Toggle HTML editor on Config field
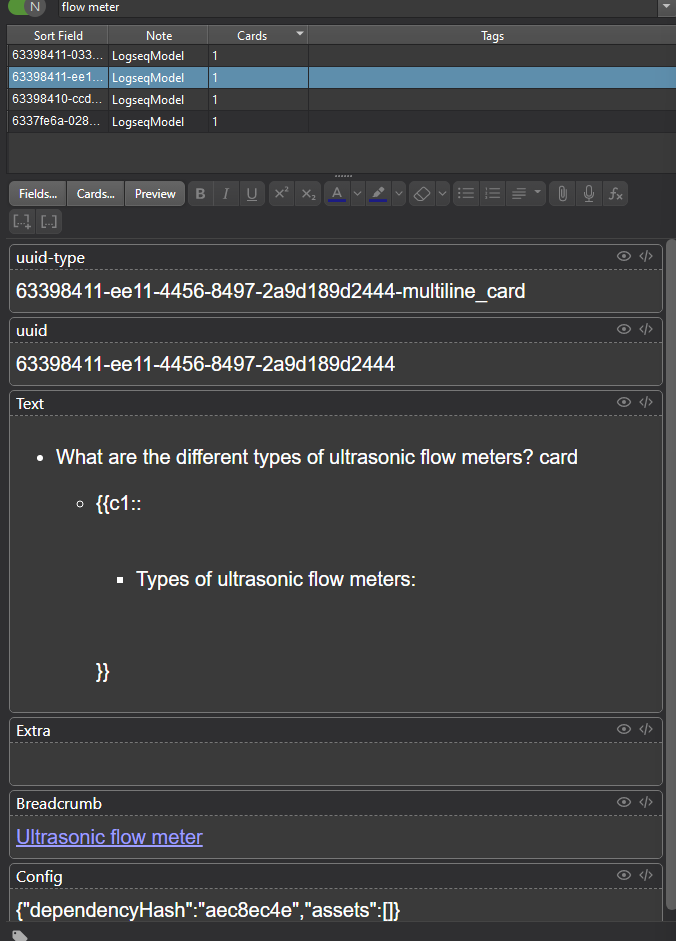The image size is (676, 941). click(x=646, y=876)
